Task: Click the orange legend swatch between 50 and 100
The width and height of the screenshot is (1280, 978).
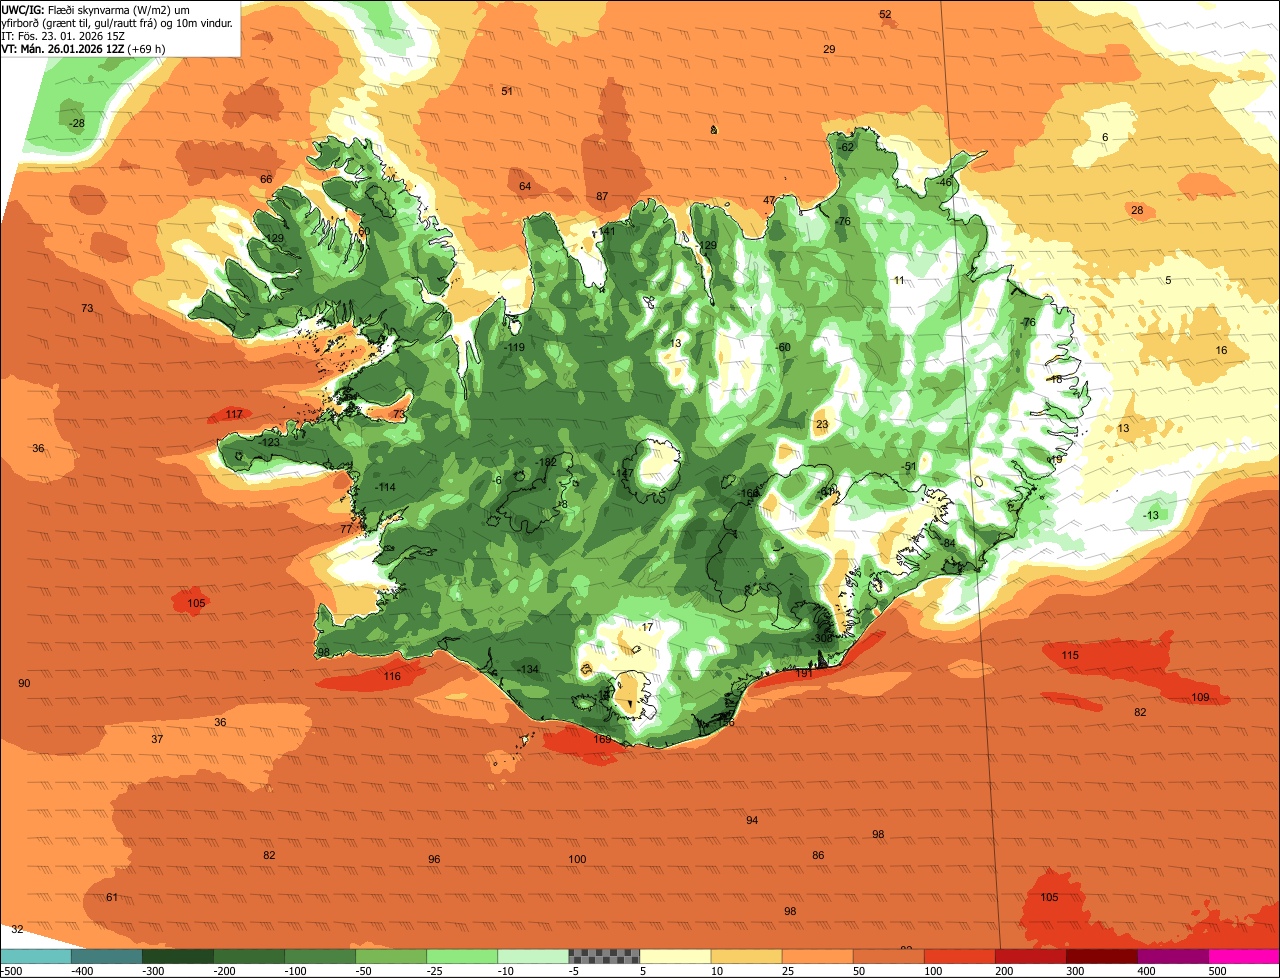Action: (x=888, y=956)
